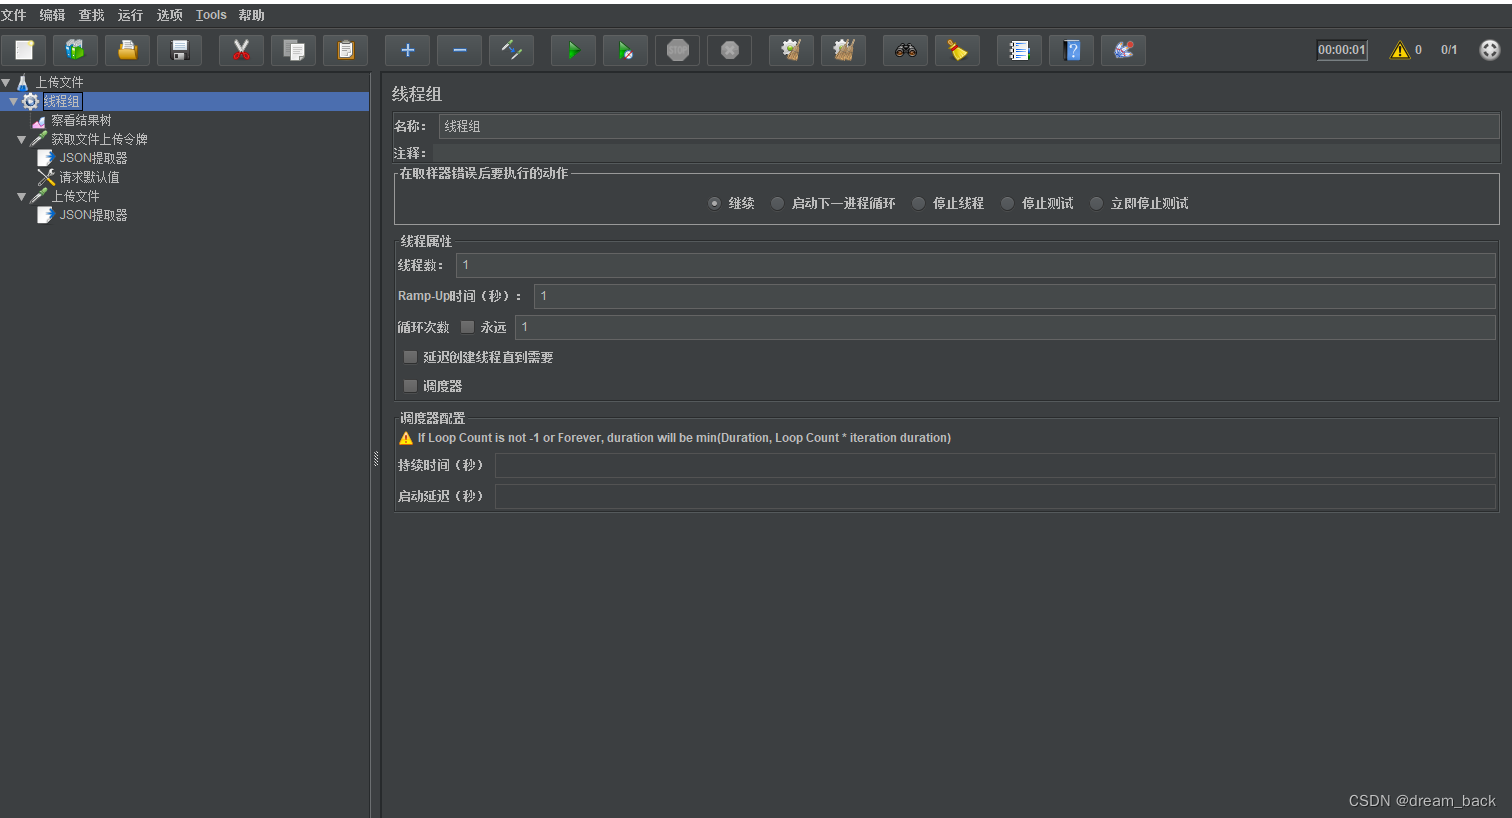Screen dimensions: 1512x818
Task: Select 启动下一进程循环 radio option
Action: [777, 203]
